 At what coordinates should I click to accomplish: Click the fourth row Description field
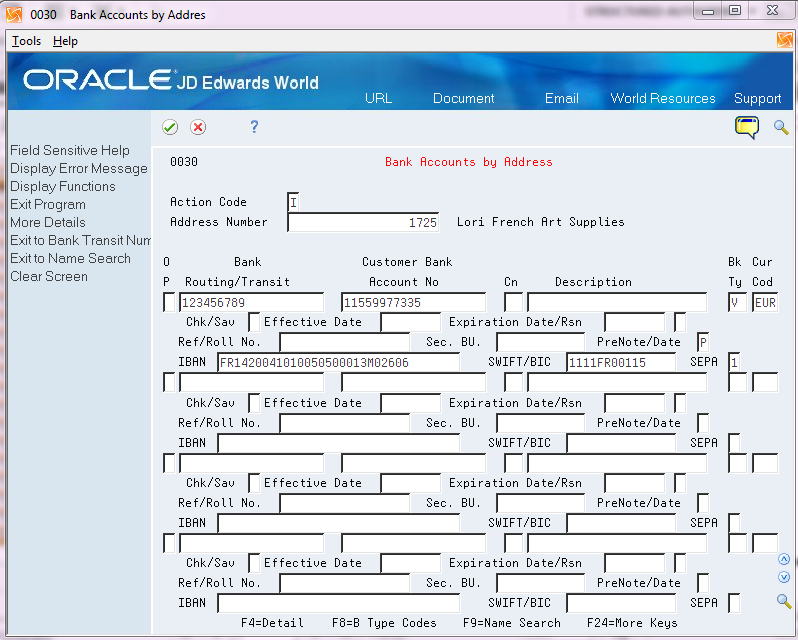click(x=617, y=543)
